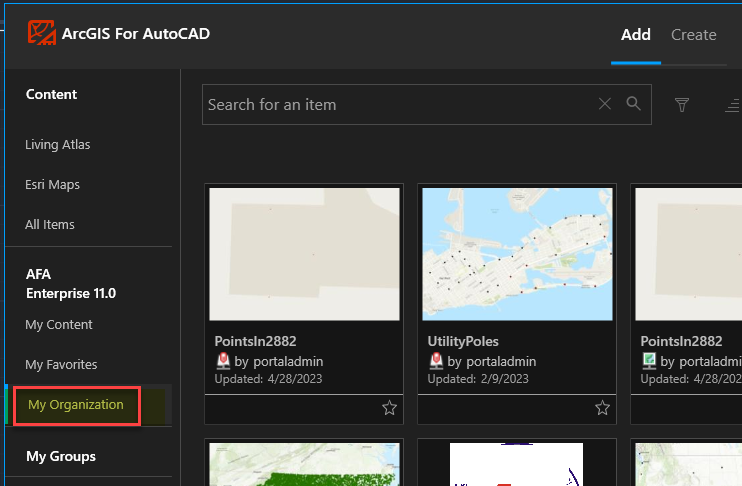Select My Organization in sidebar
Screen dimensions: 742x486
click(x=76, y=405)
